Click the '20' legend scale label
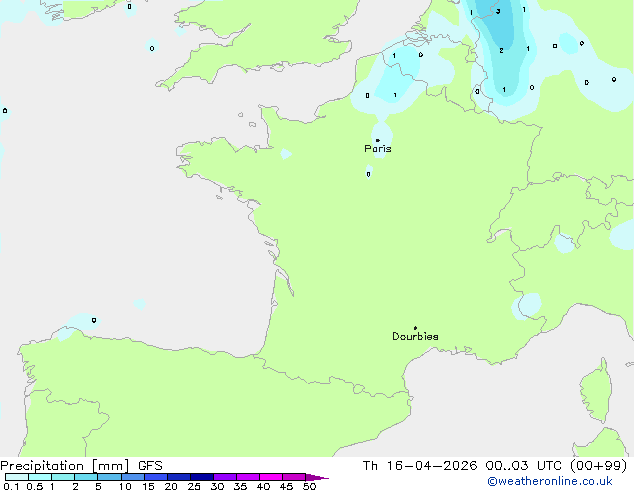Viewport: 634px width, 490px height. [171, 486]
